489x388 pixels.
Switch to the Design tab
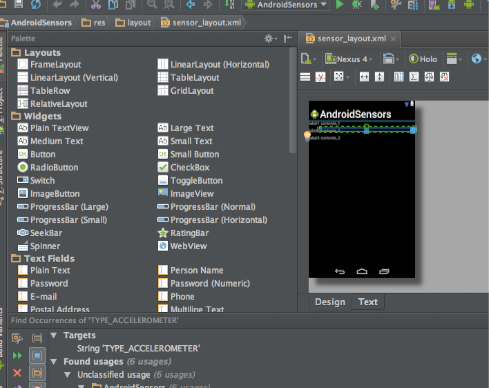pos(330,302)
